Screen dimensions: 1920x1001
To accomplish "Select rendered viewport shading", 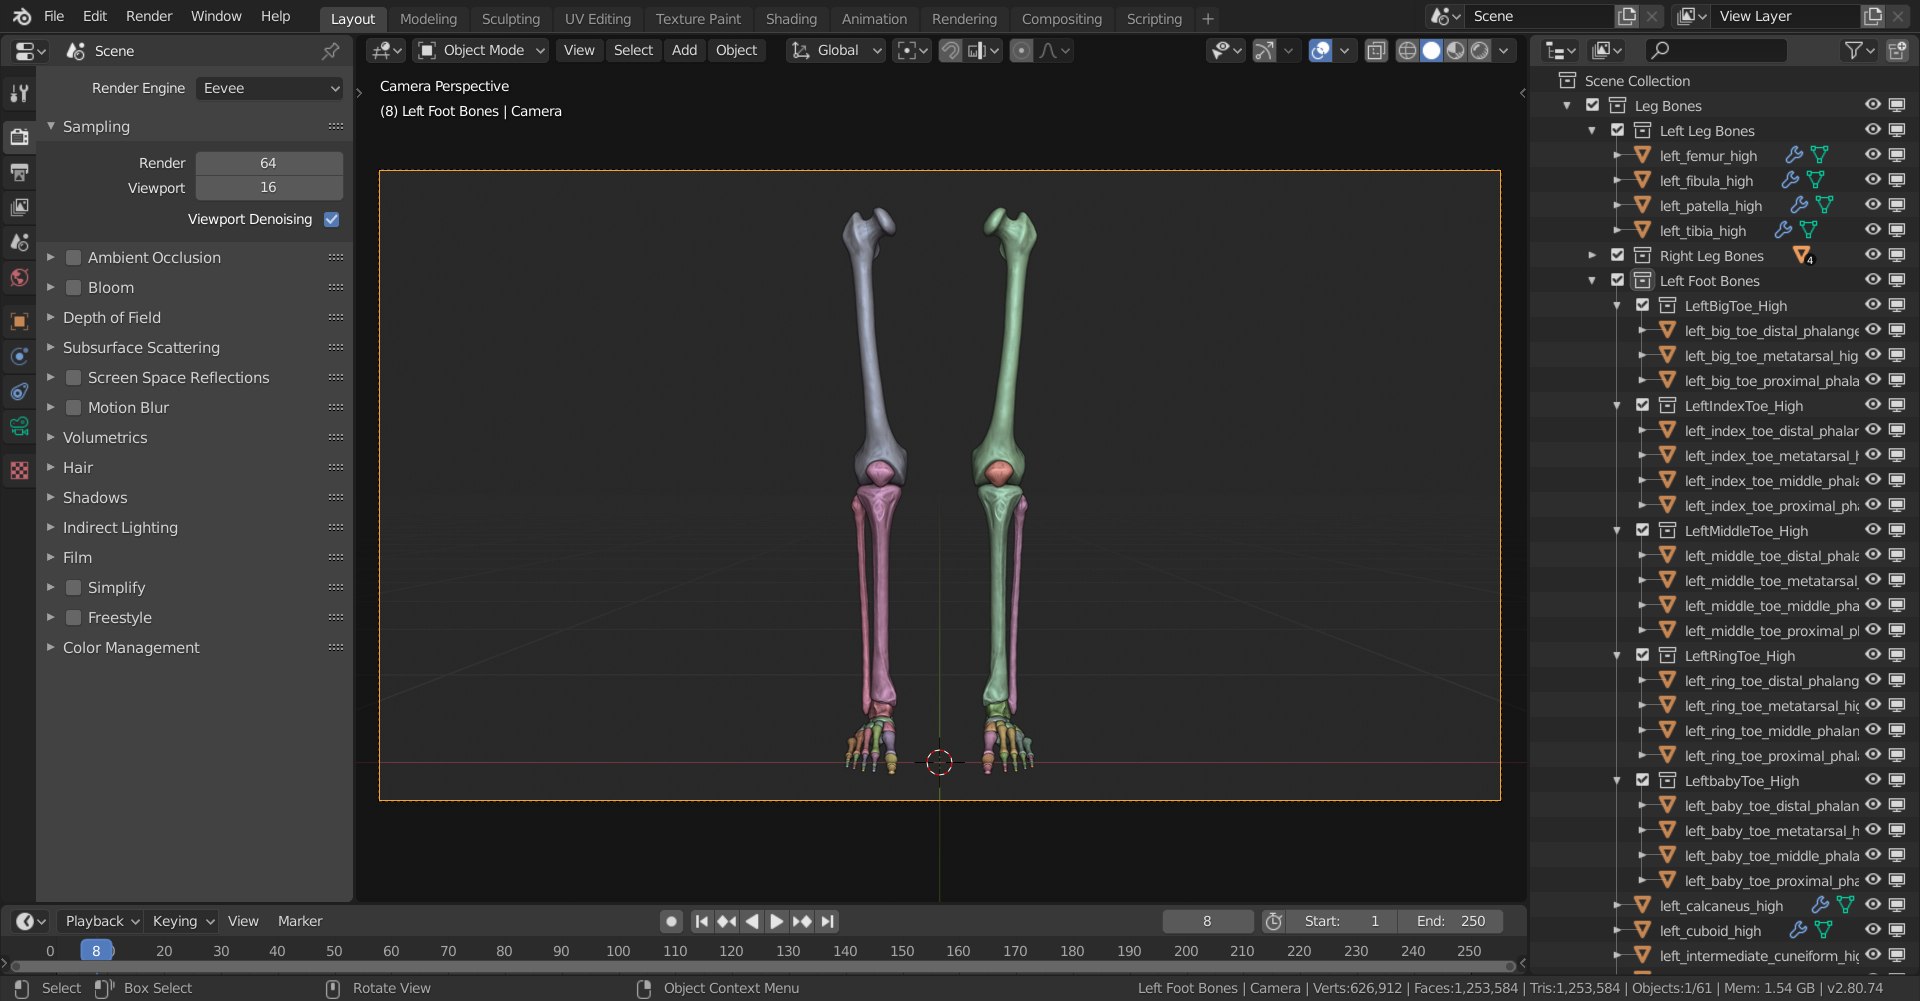I will [1480, 50].
